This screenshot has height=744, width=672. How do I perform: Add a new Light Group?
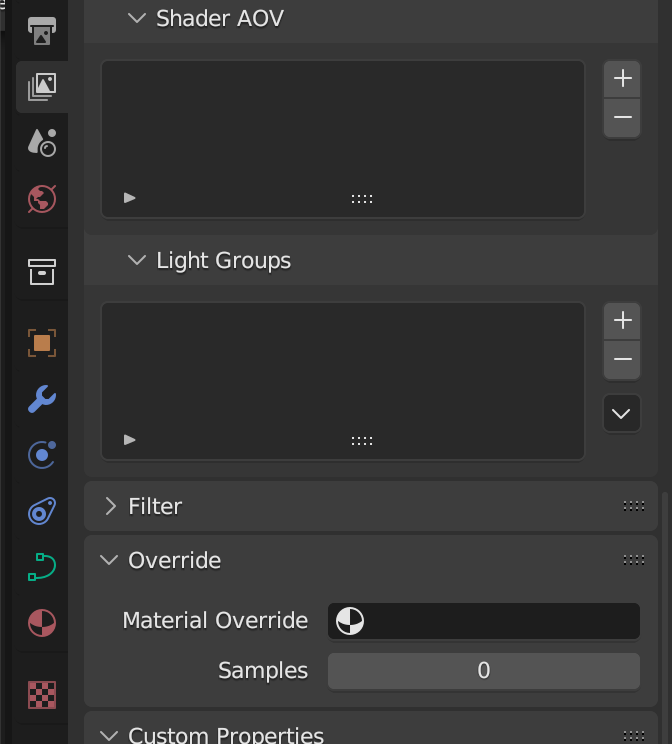tap(622, 321)
